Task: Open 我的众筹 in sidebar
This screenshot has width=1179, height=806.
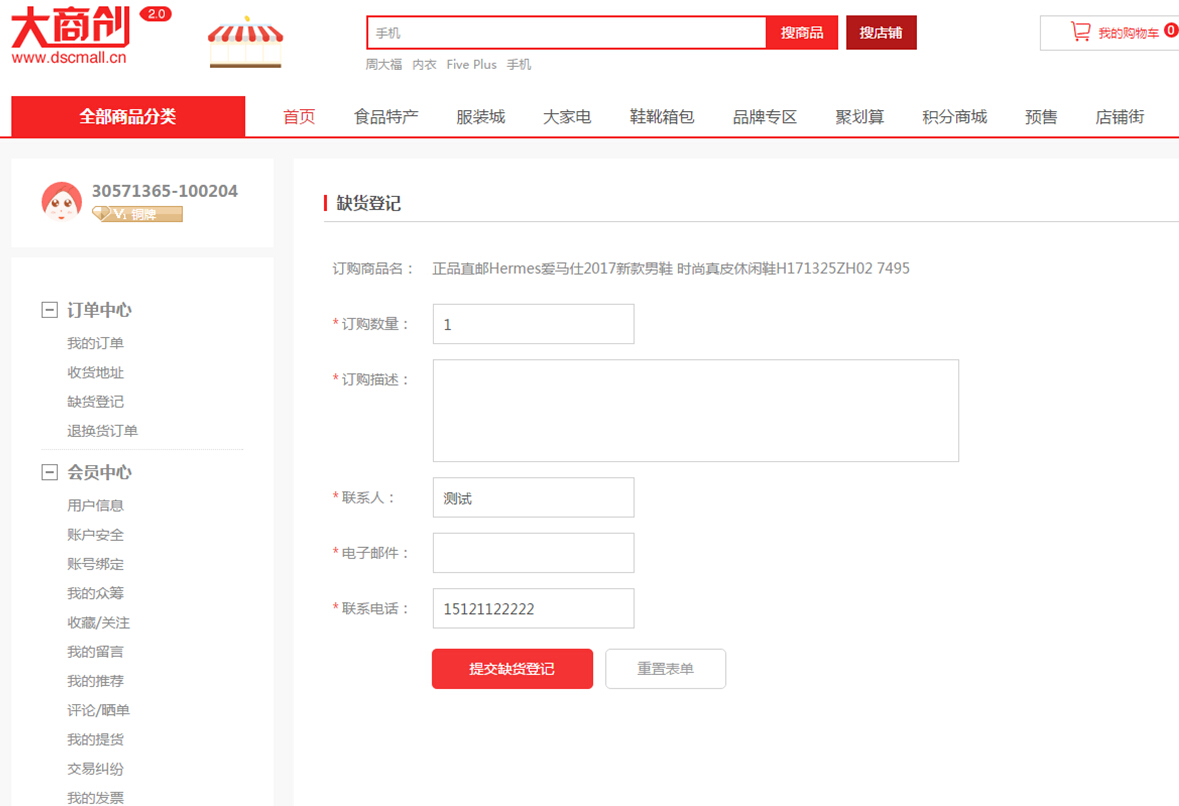Action: pos(95,593)
